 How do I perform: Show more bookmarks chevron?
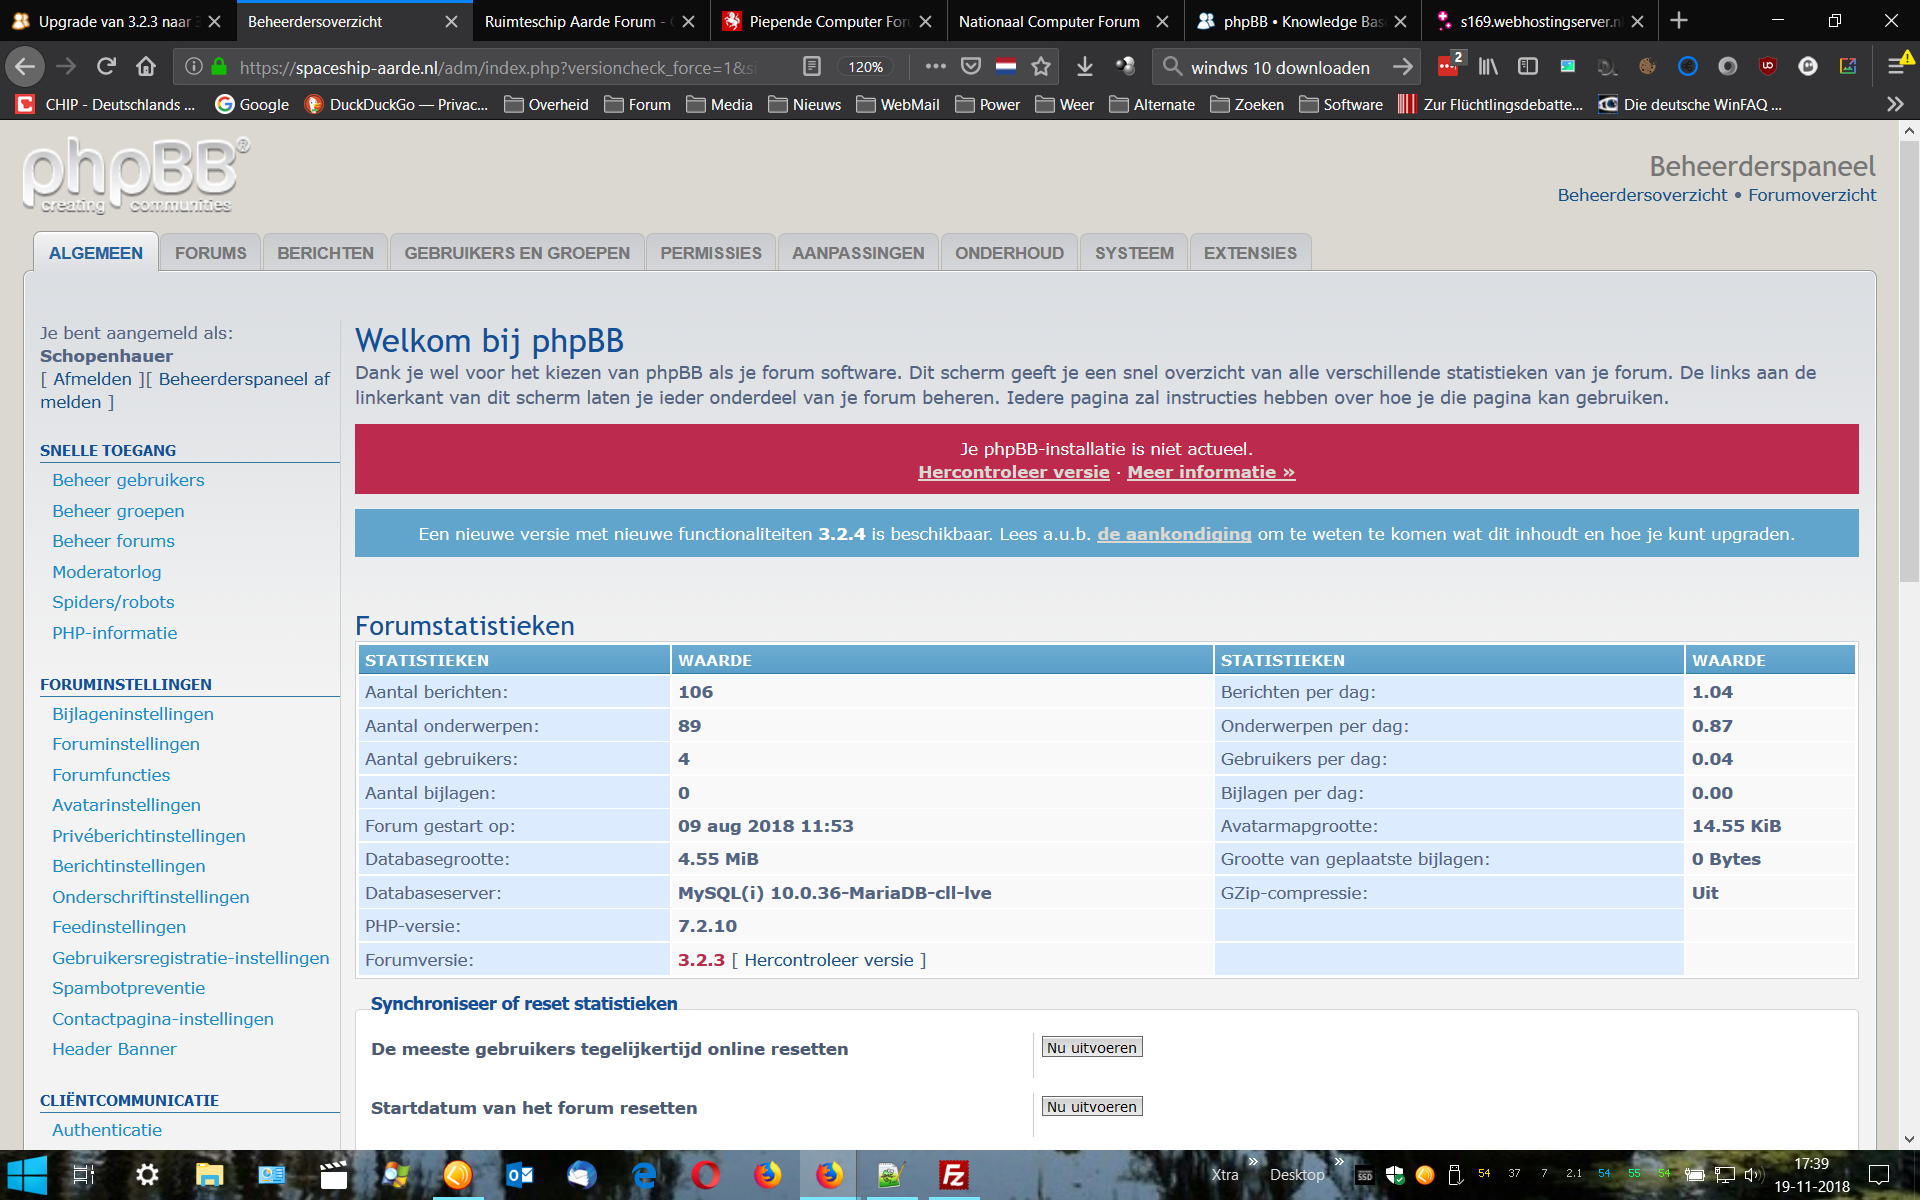coord(1895,104)
